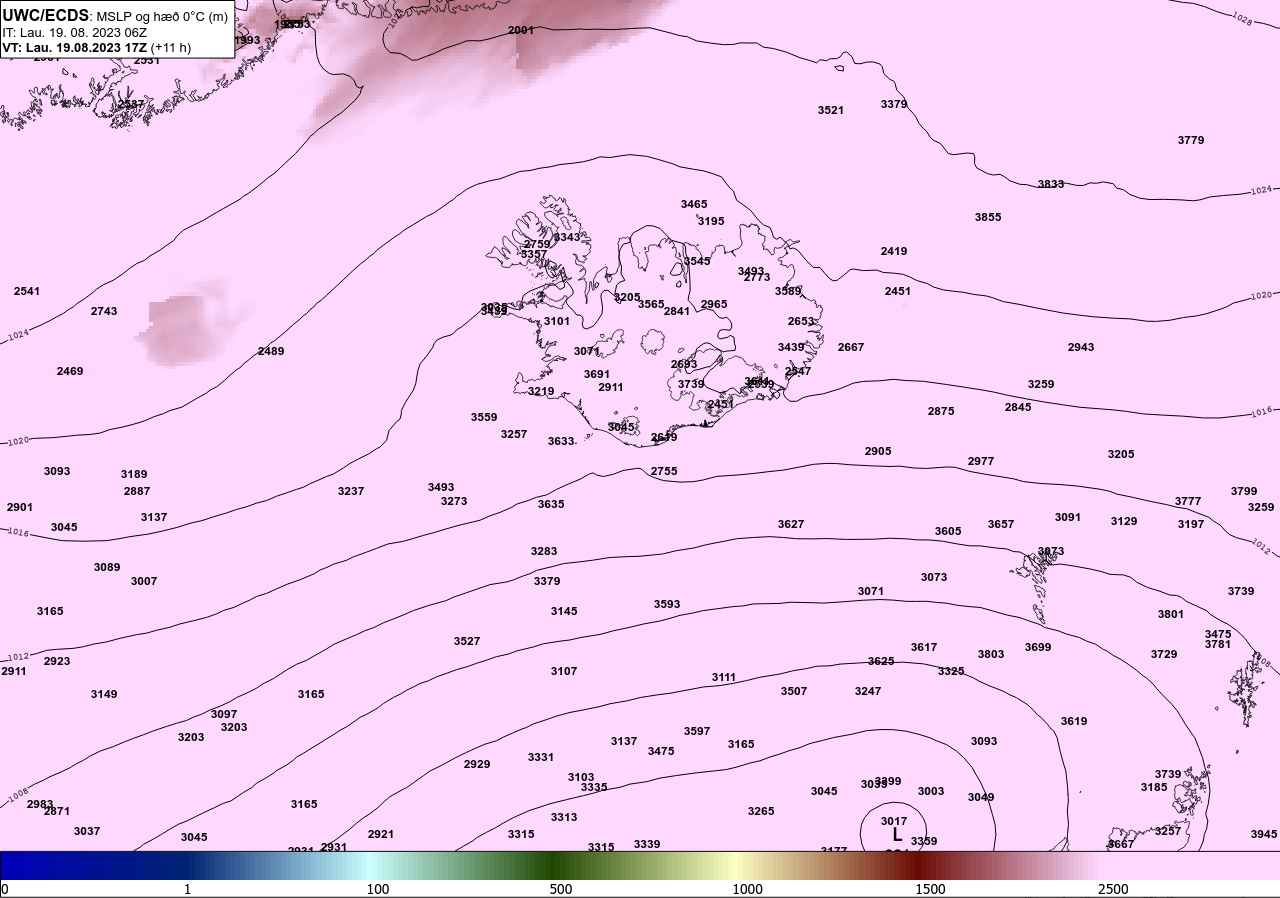
Task: Click the L low-pressure center marker
Action: pyautogui.click(x=897, y=834)
